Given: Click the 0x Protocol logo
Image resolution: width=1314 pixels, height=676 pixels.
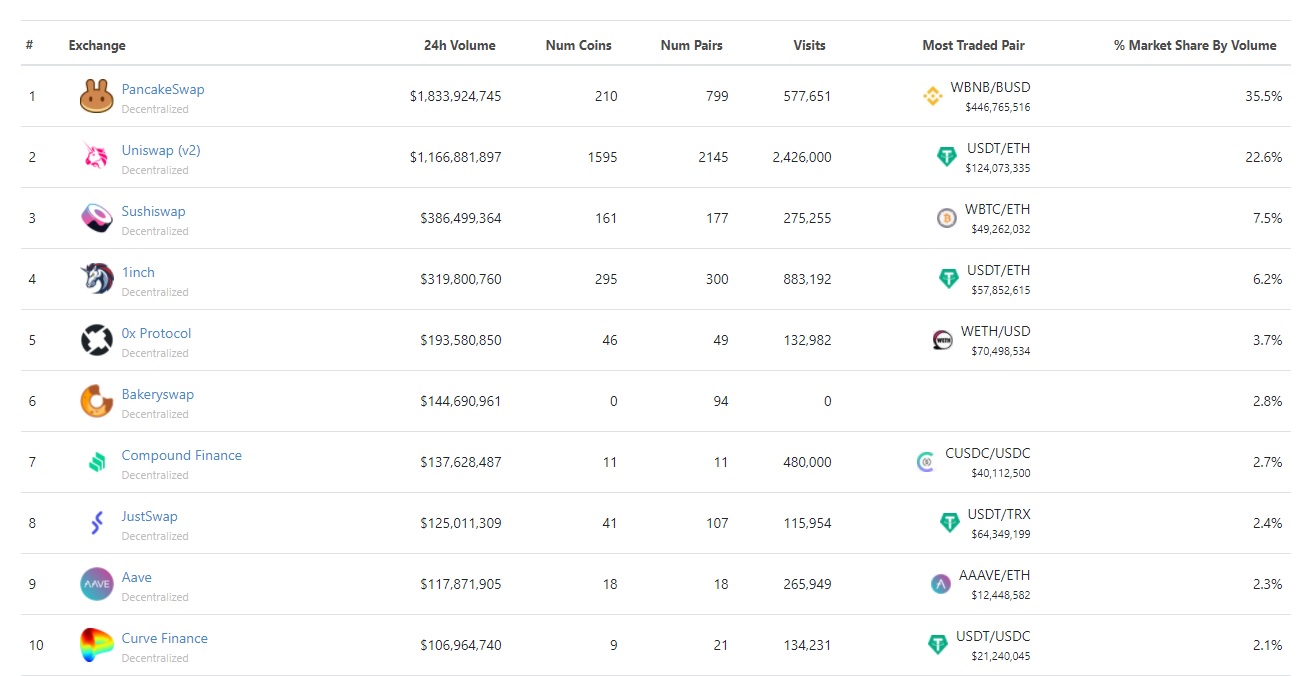Looking at the screenshot, I should point(97,340).
